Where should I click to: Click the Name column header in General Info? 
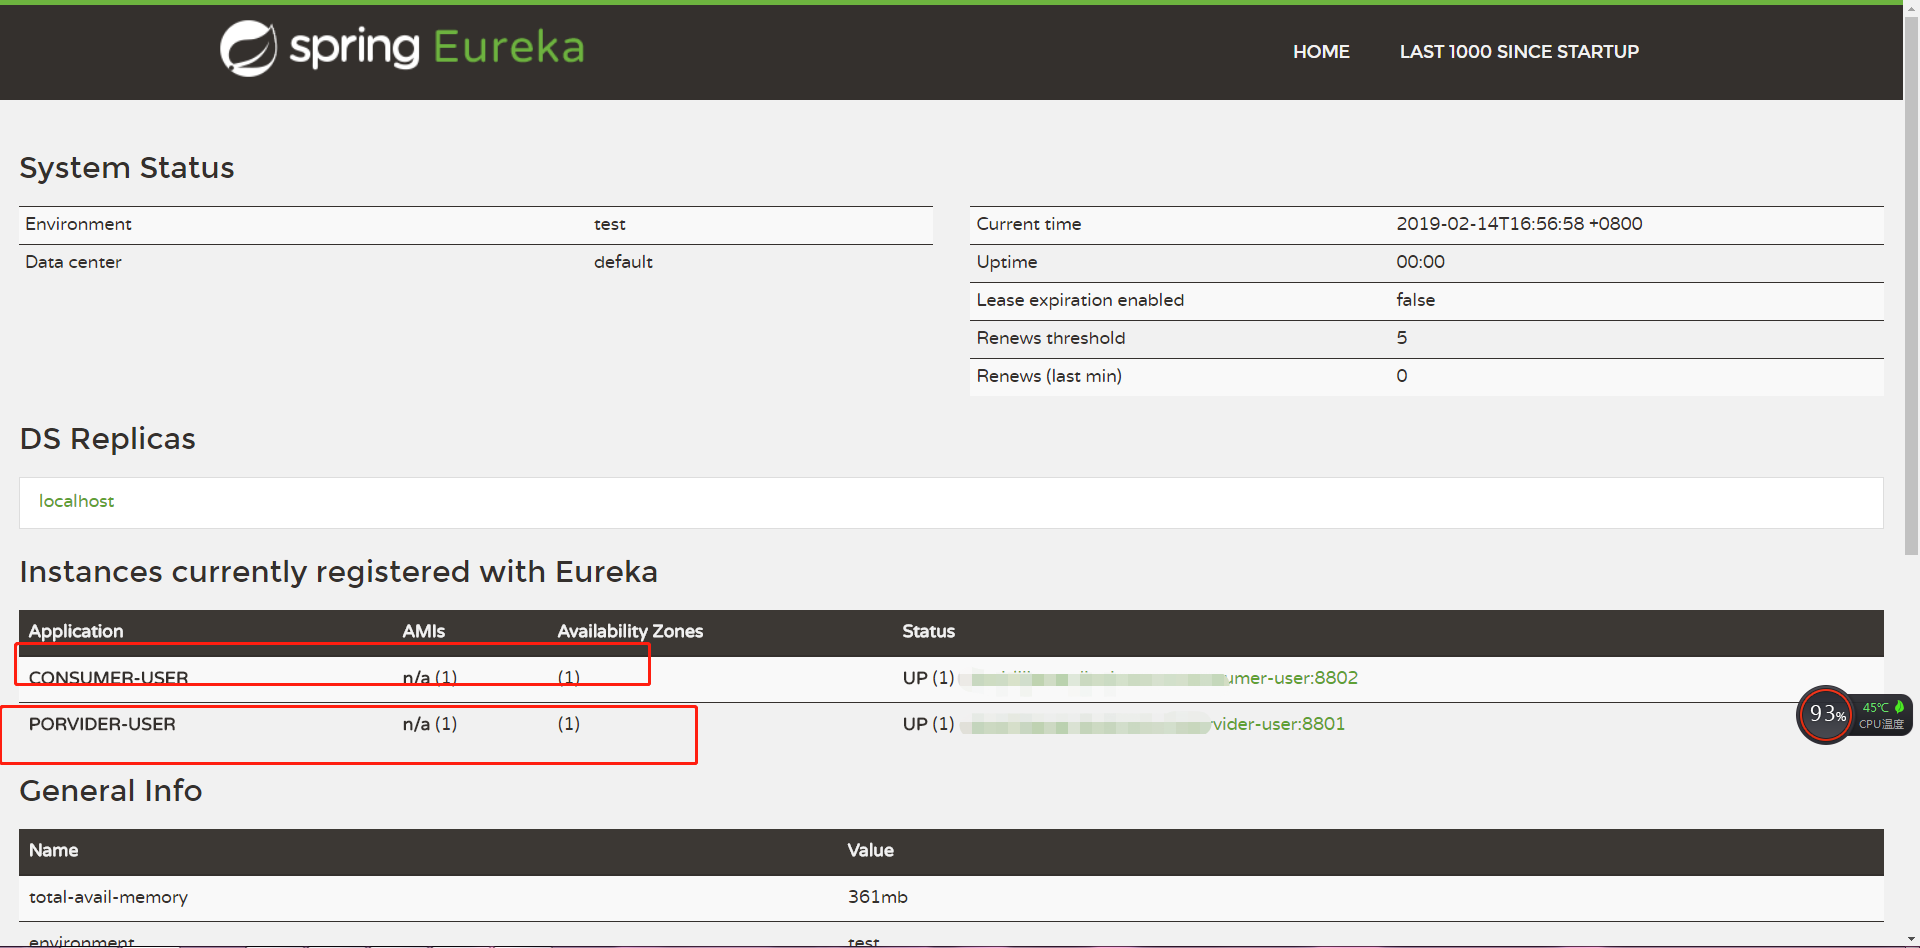pos(53,851)
